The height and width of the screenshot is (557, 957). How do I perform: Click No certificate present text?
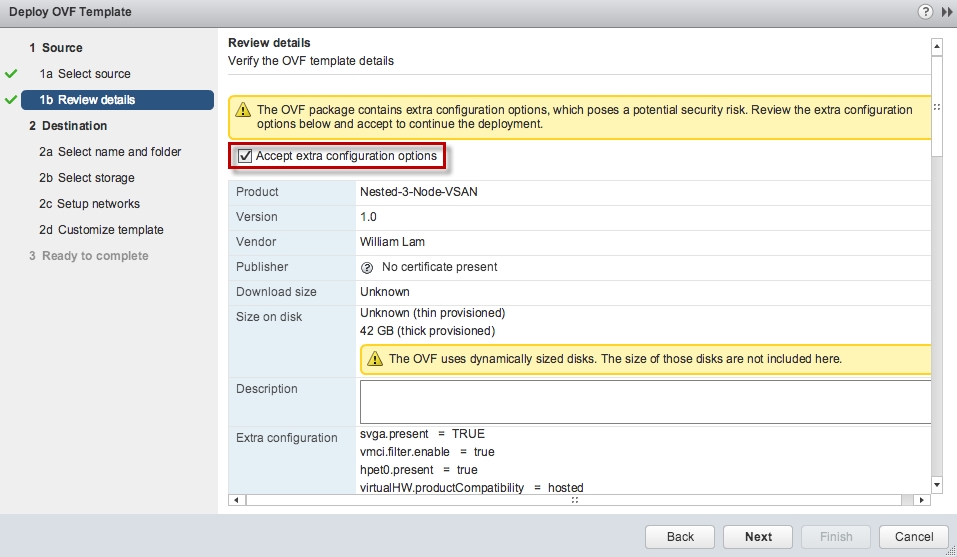click(x=439, y=267)
